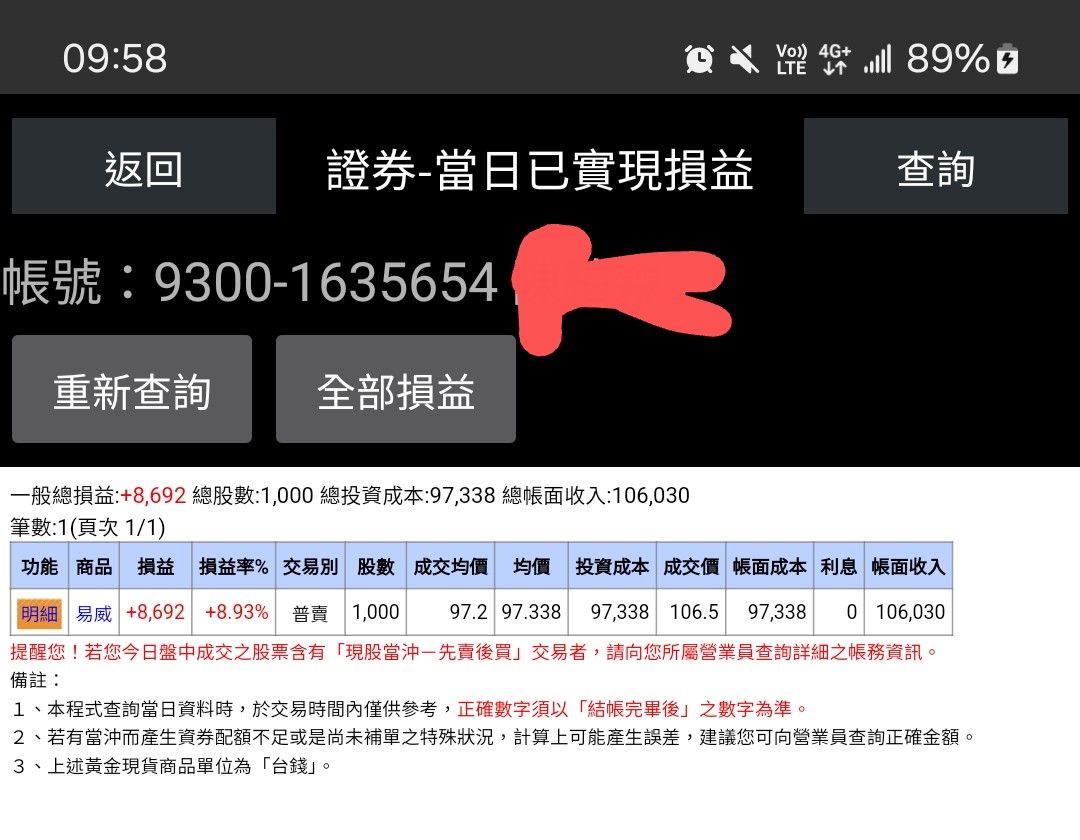
Task: Tap the account number 9300-1635654
Action: pos(326,282)
